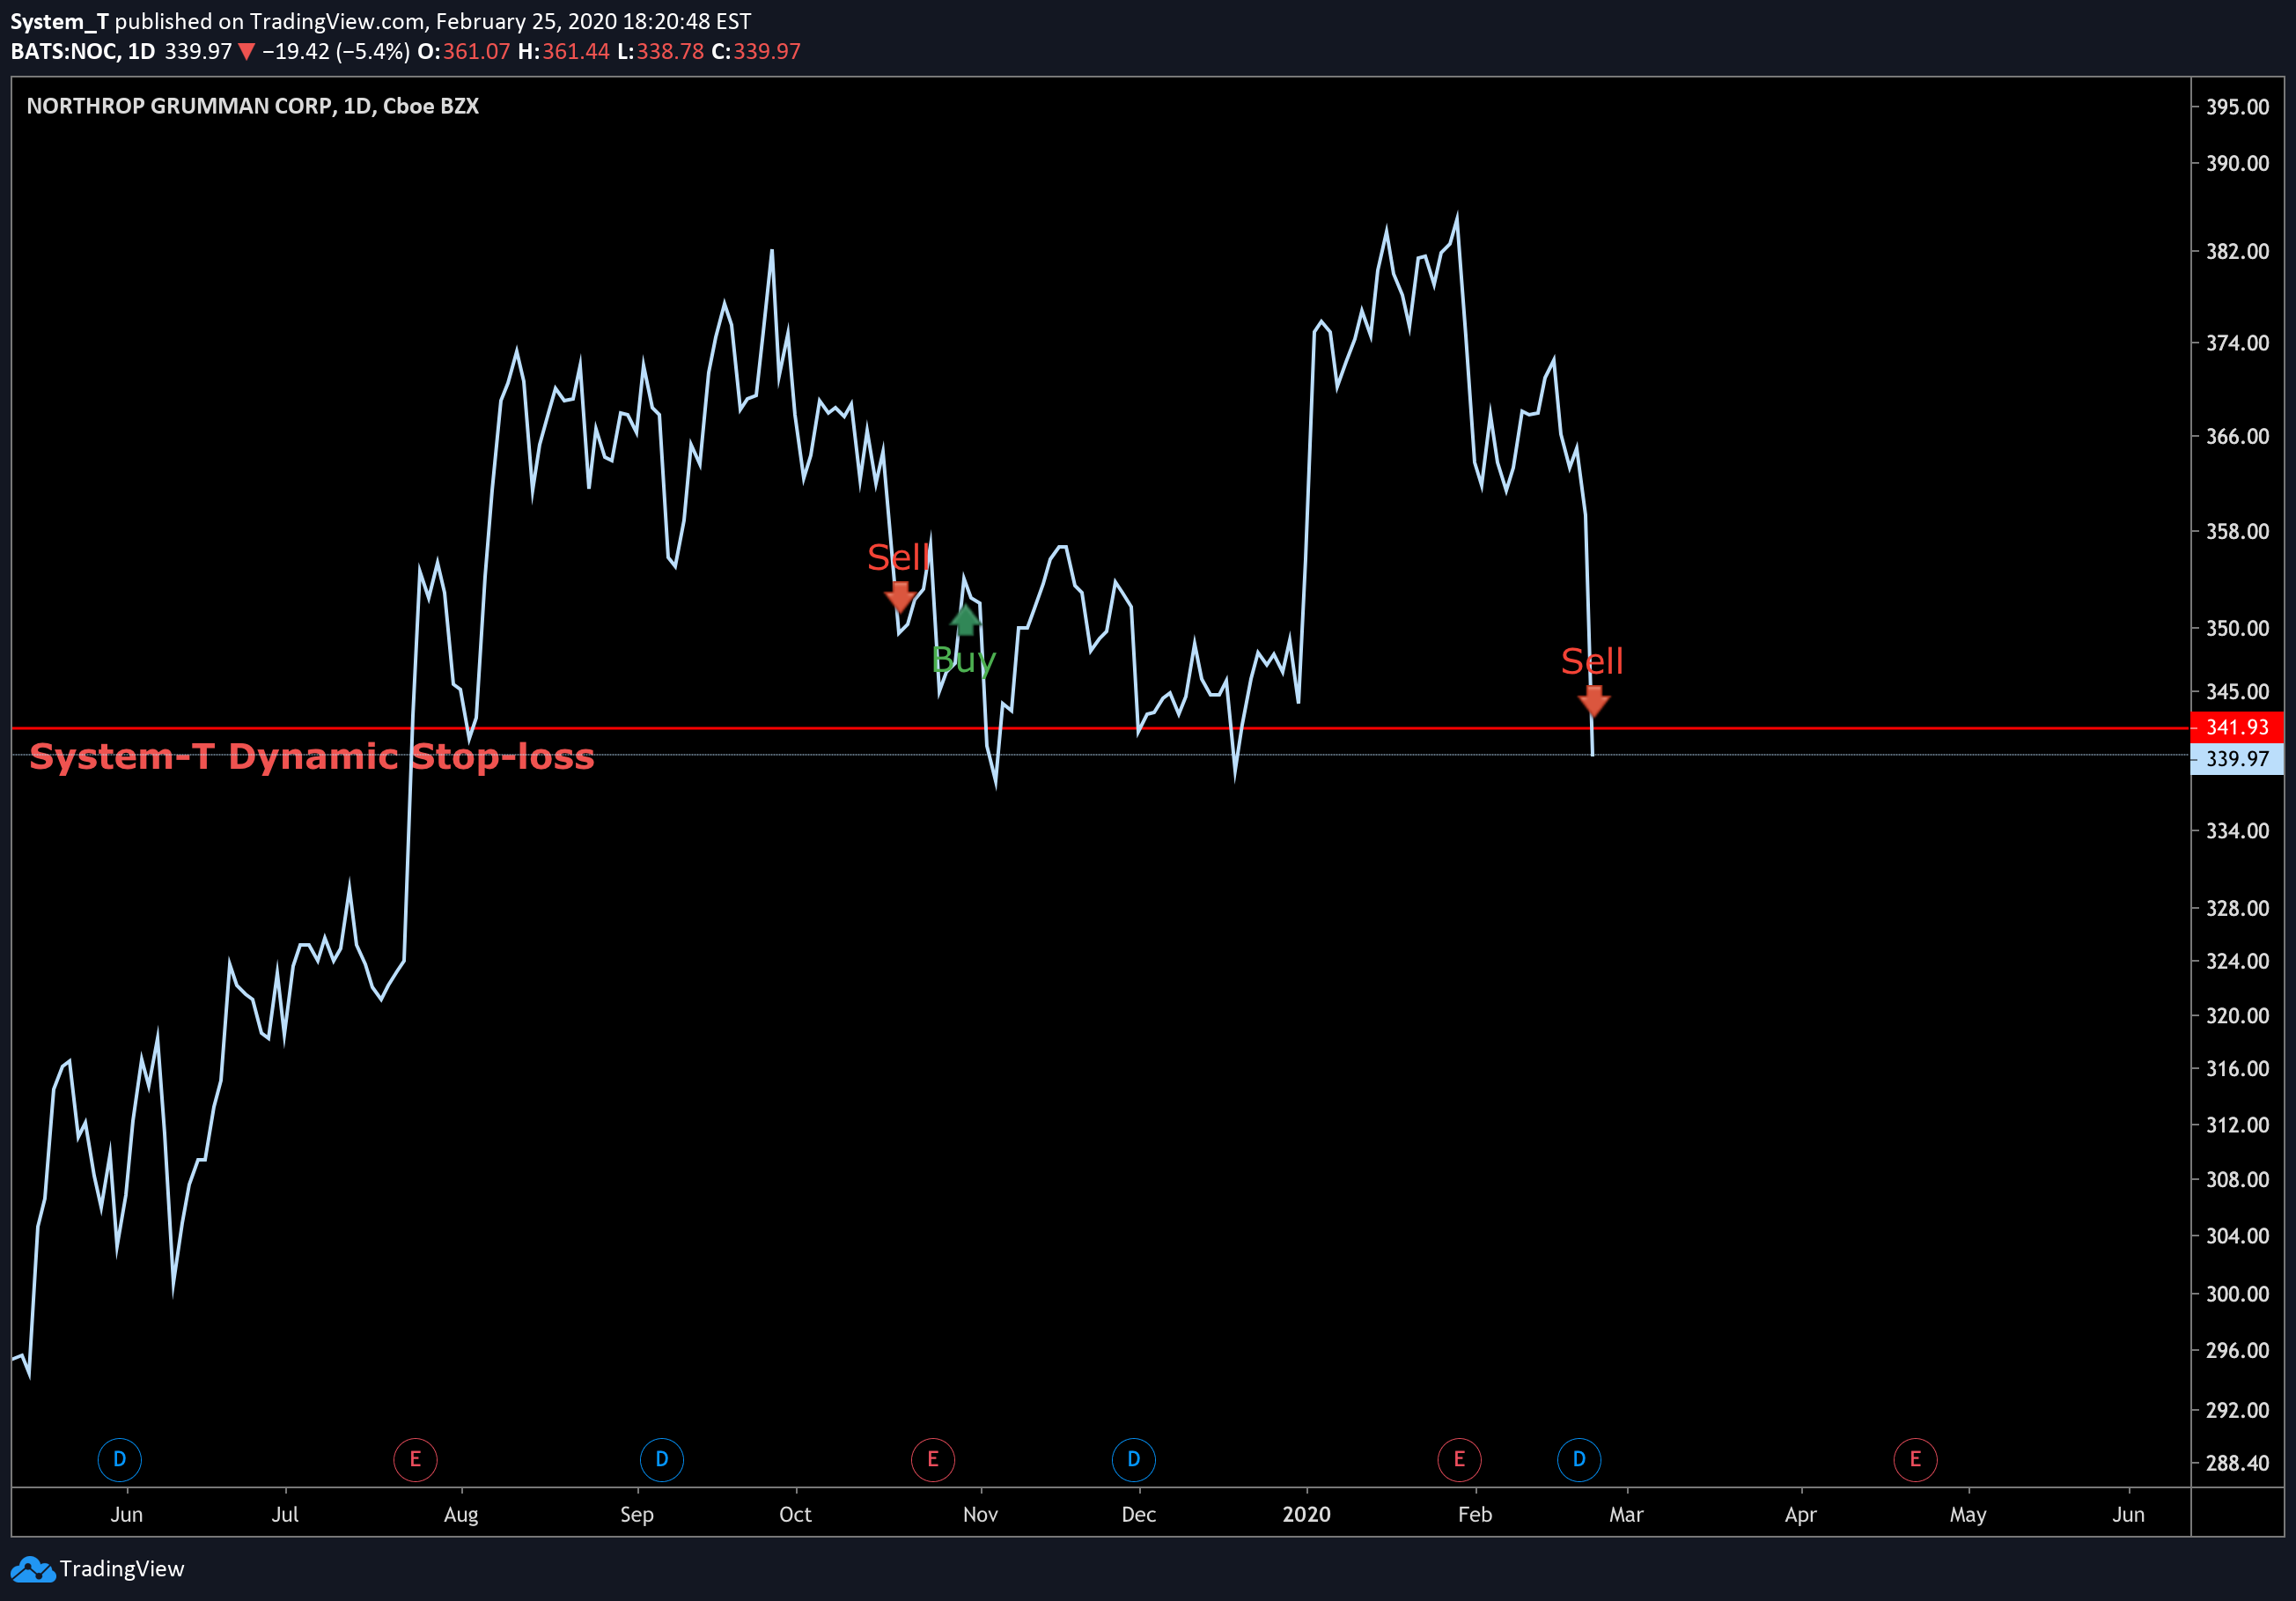
Task: Click the green Buy text label
Action: coord(964,661)
